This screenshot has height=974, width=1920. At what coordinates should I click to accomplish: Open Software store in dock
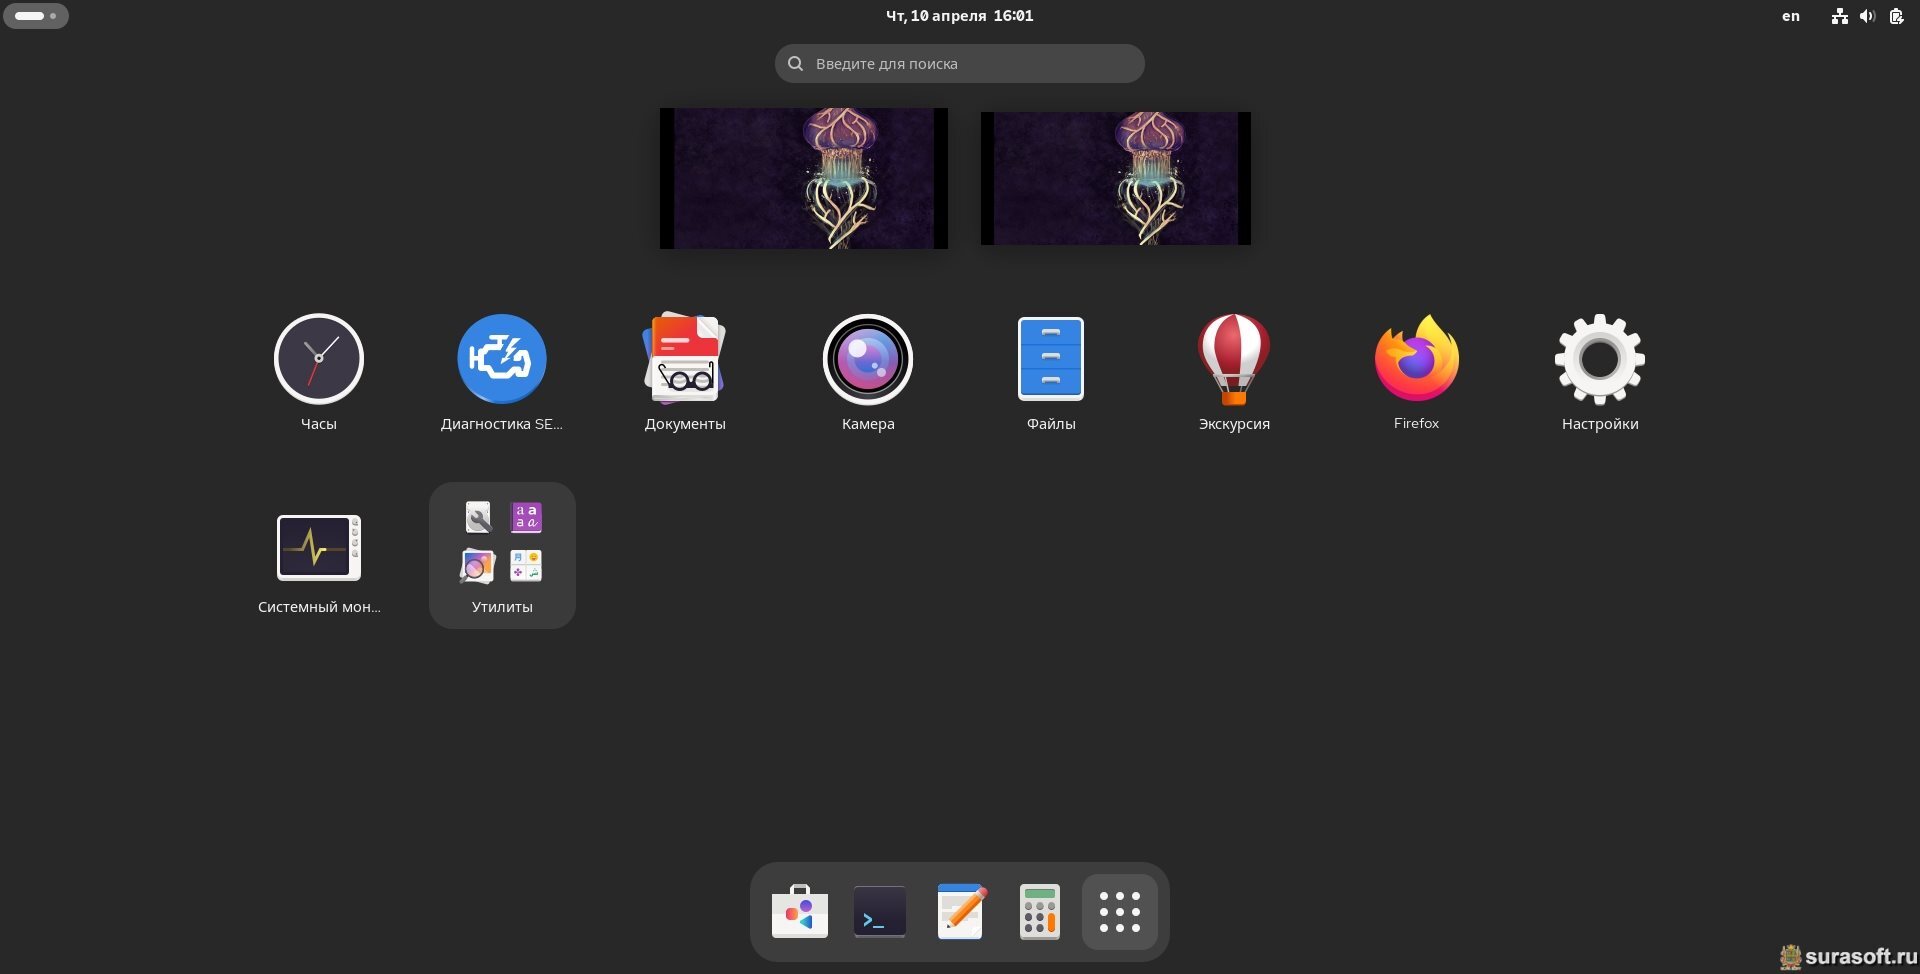[800, 911]
